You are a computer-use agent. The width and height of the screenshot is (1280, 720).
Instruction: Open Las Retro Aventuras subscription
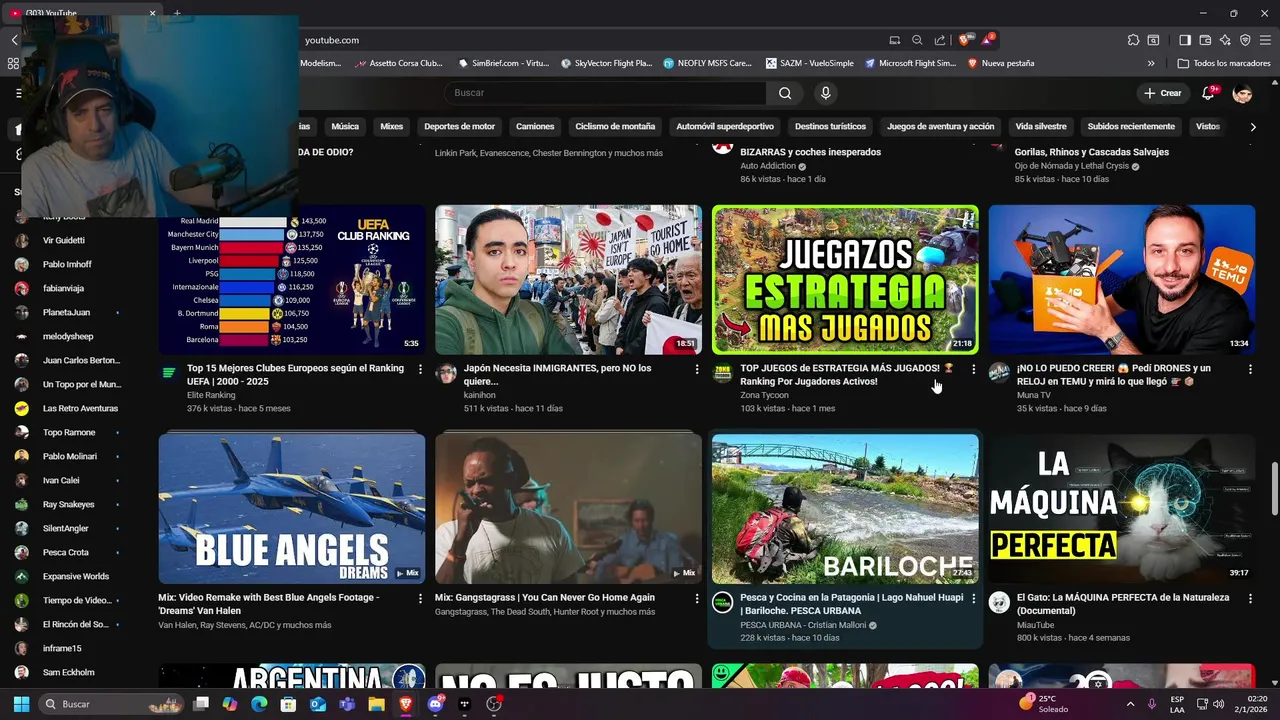tap(67, 408)
